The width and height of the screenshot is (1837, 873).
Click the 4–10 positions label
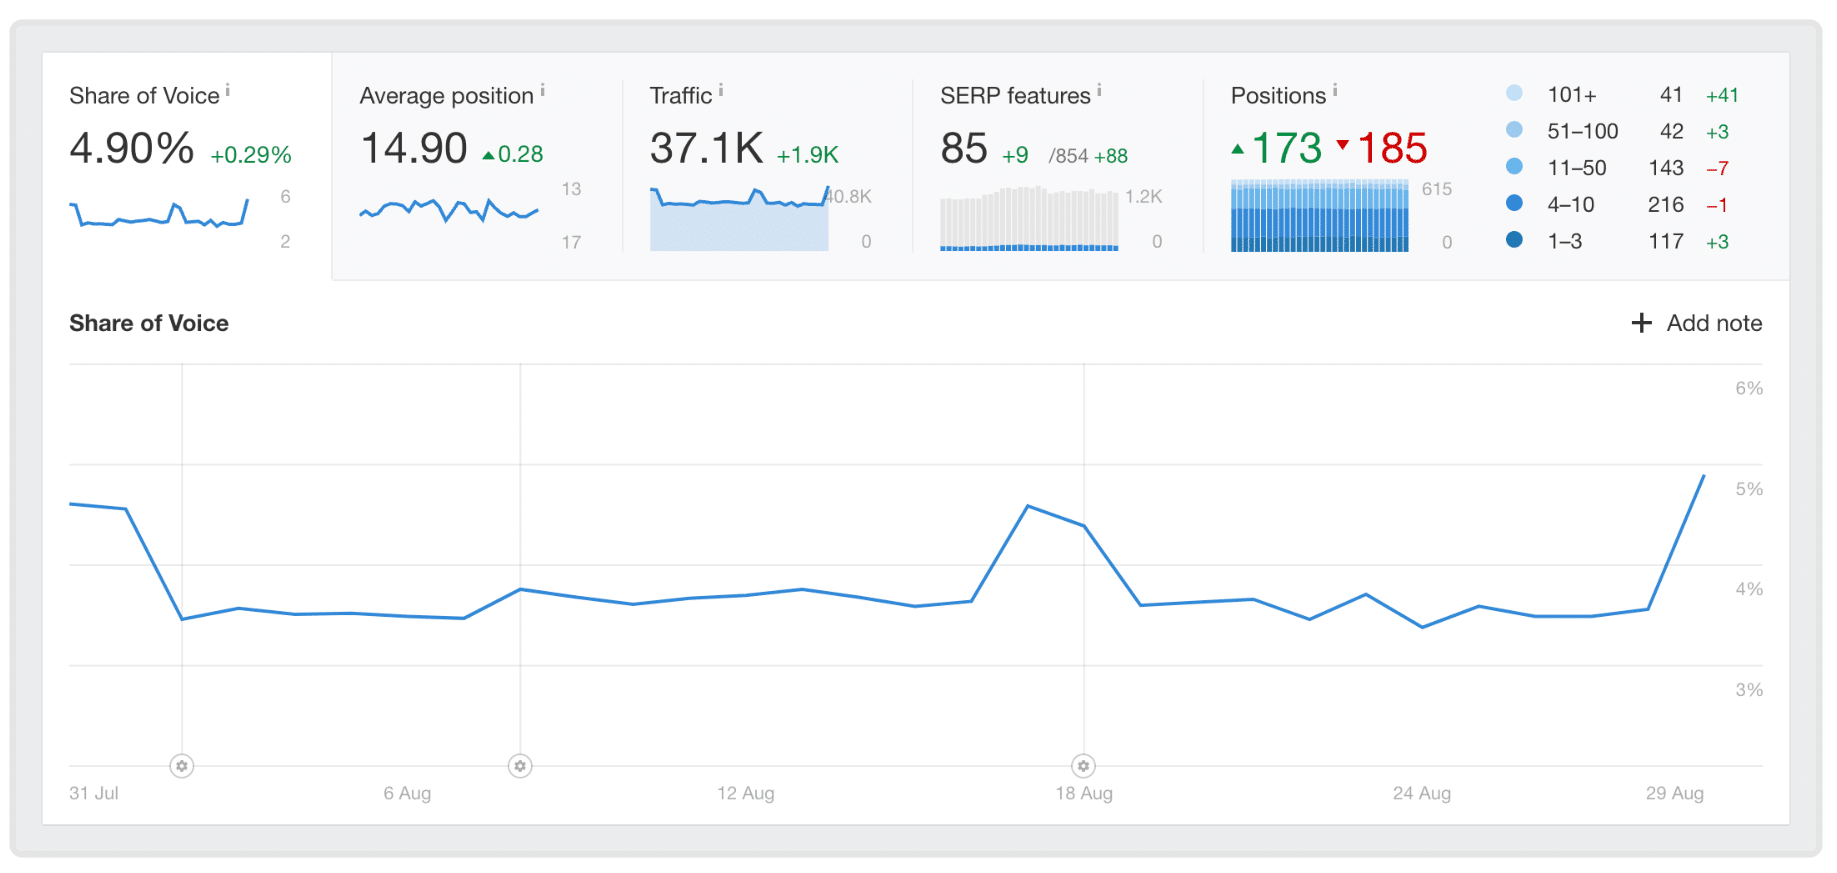1571,205
